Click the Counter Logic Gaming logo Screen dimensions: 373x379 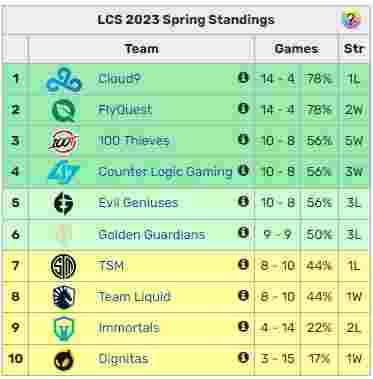(x=64, y=172)
